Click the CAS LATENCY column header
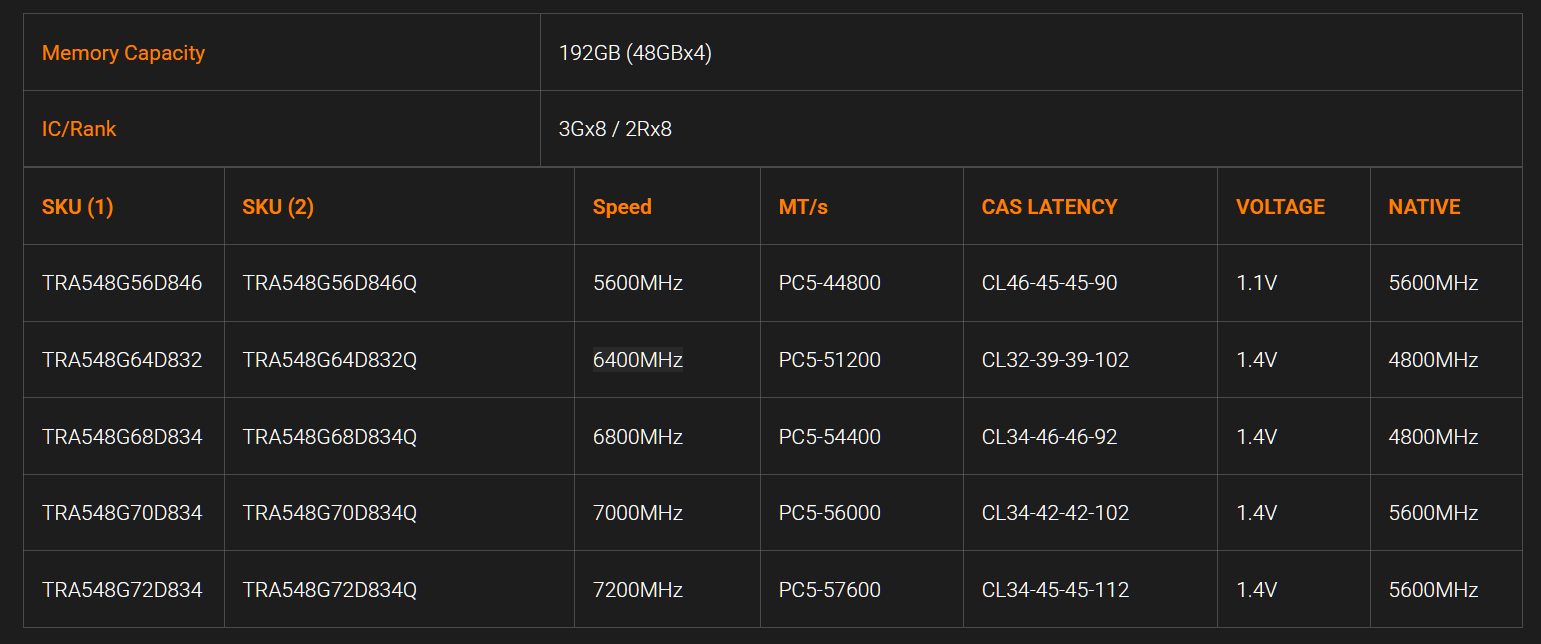Screen dimensions: 1541x644 coord(1049,207)
